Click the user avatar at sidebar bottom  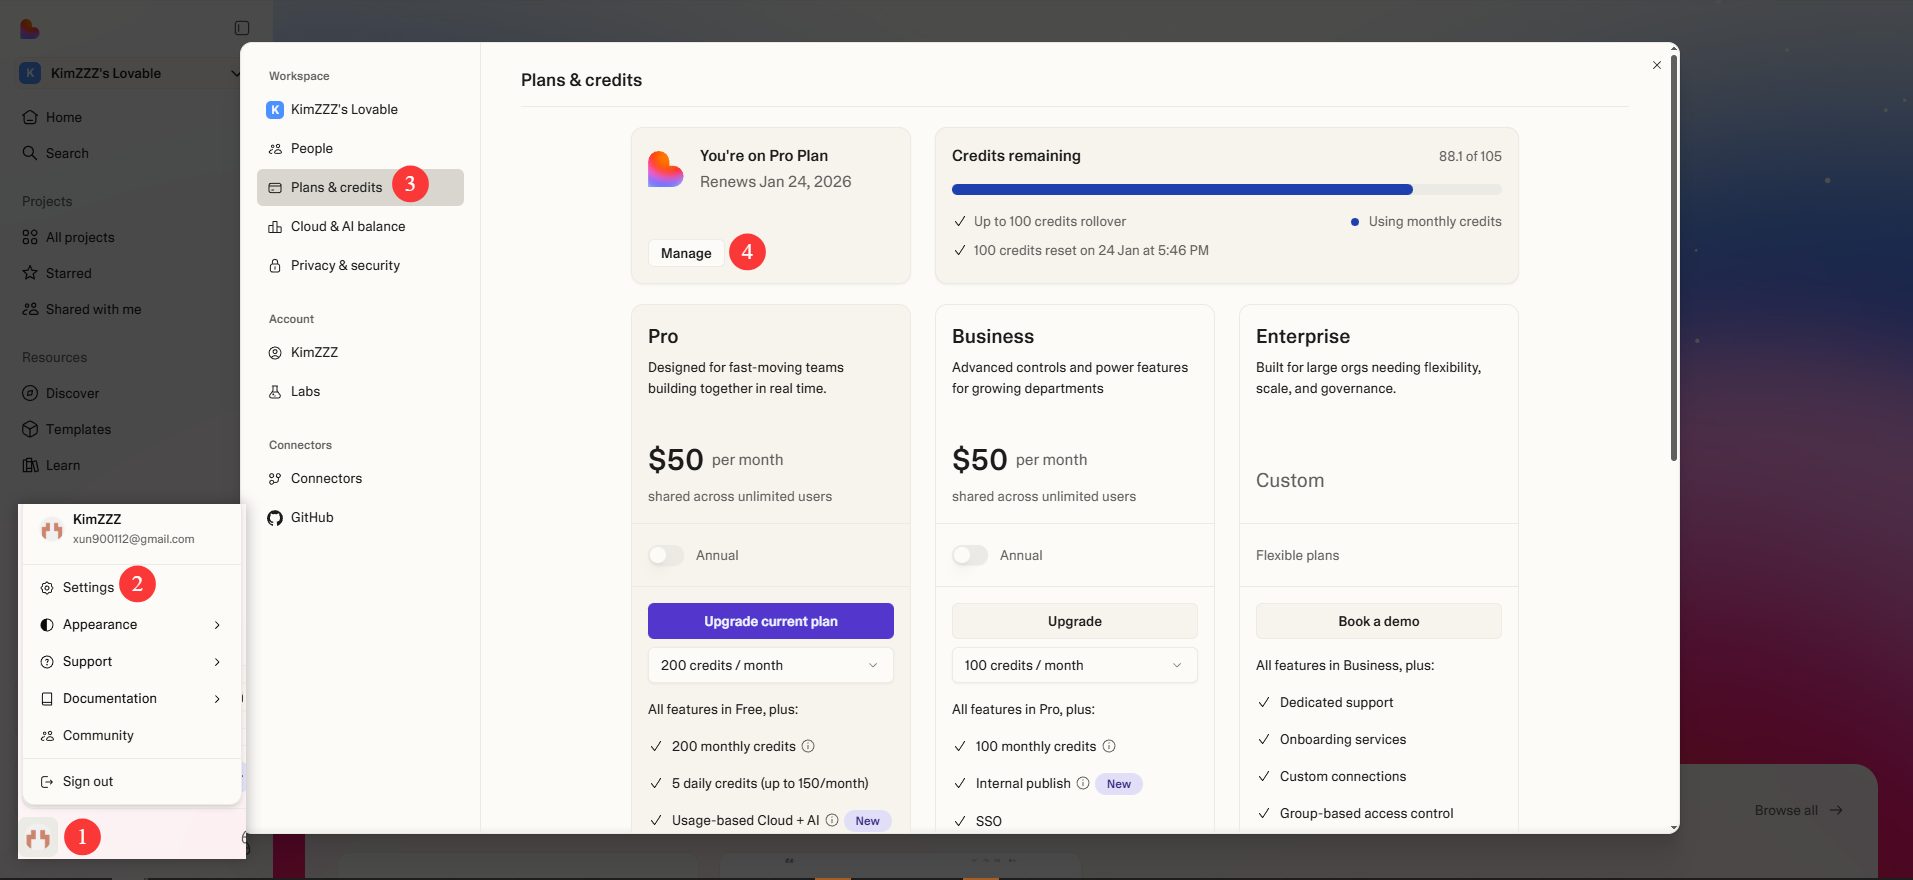click(x=39, y=837)
